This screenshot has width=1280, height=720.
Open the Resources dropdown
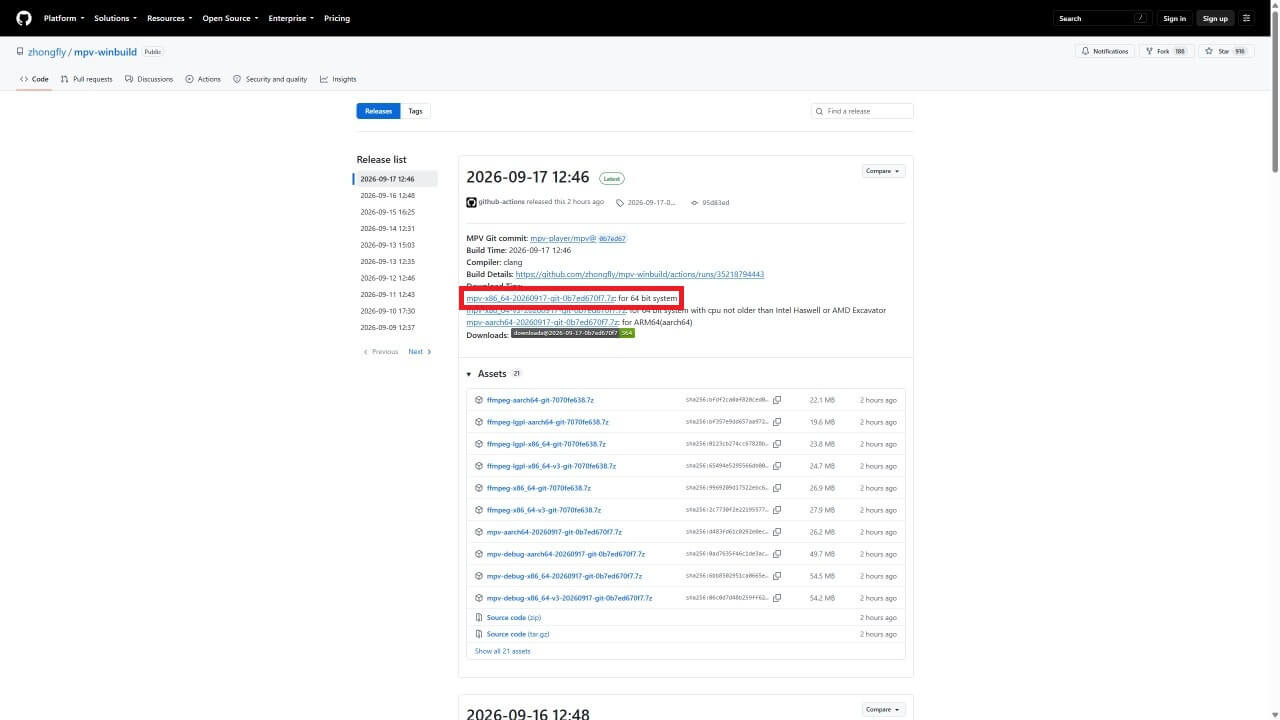170,18
